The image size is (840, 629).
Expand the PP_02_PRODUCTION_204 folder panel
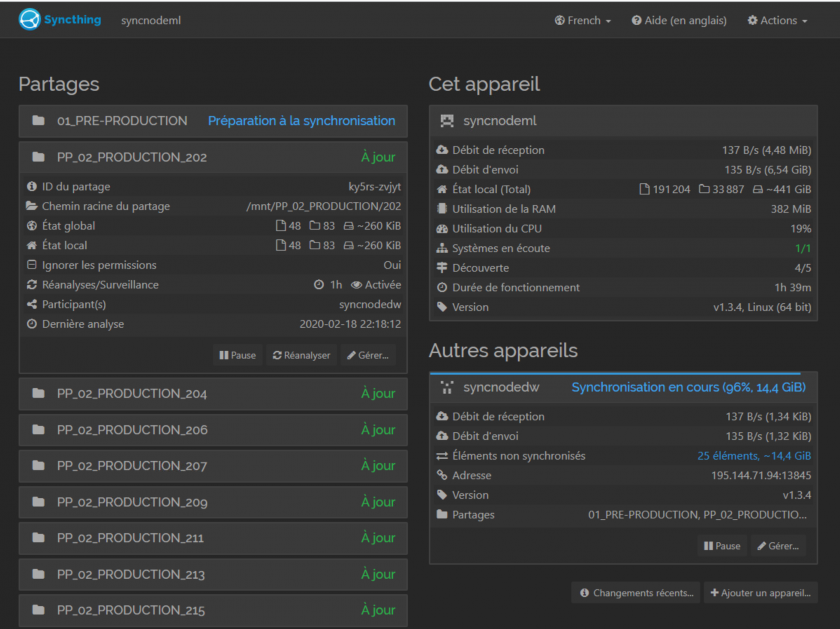213,394
